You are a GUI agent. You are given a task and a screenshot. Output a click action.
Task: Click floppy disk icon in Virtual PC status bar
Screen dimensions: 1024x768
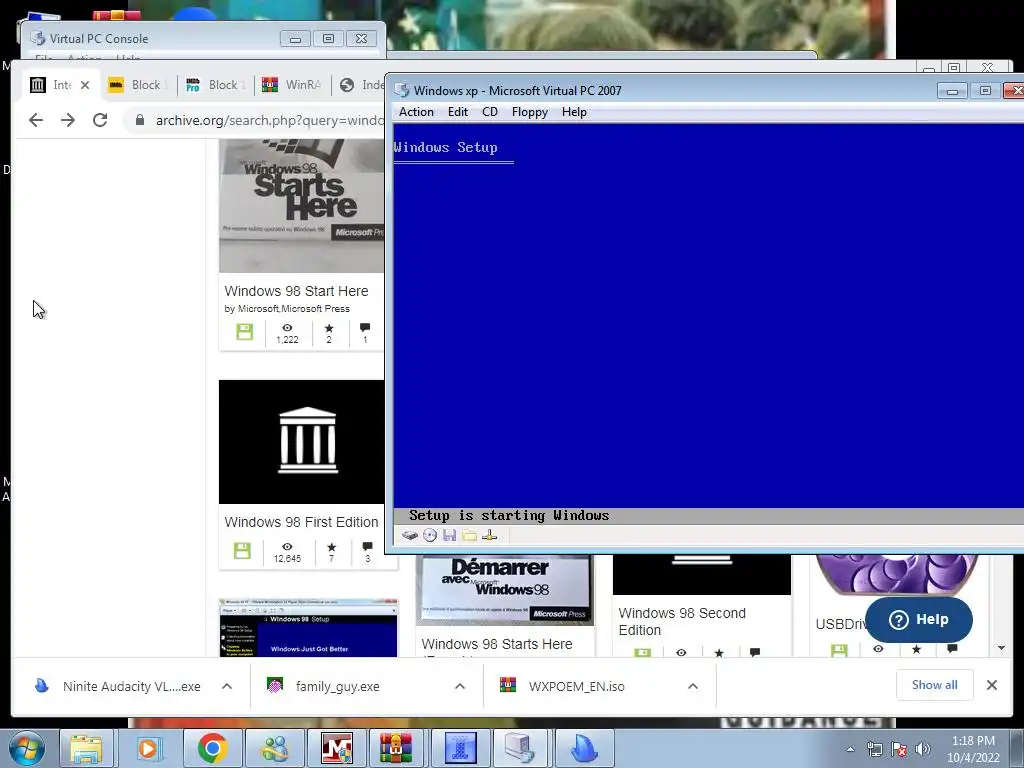[449, 536]
